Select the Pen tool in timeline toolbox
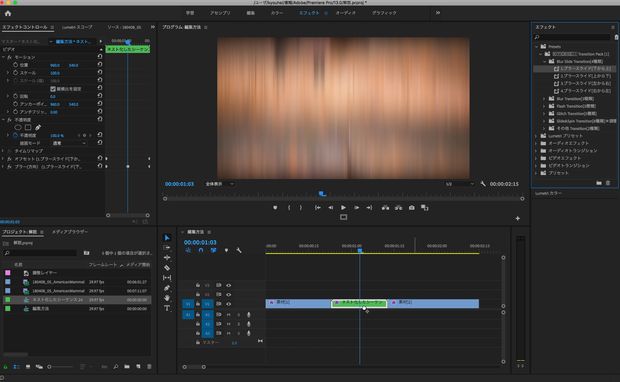620x382 pixels. click(x=167, y=288)
